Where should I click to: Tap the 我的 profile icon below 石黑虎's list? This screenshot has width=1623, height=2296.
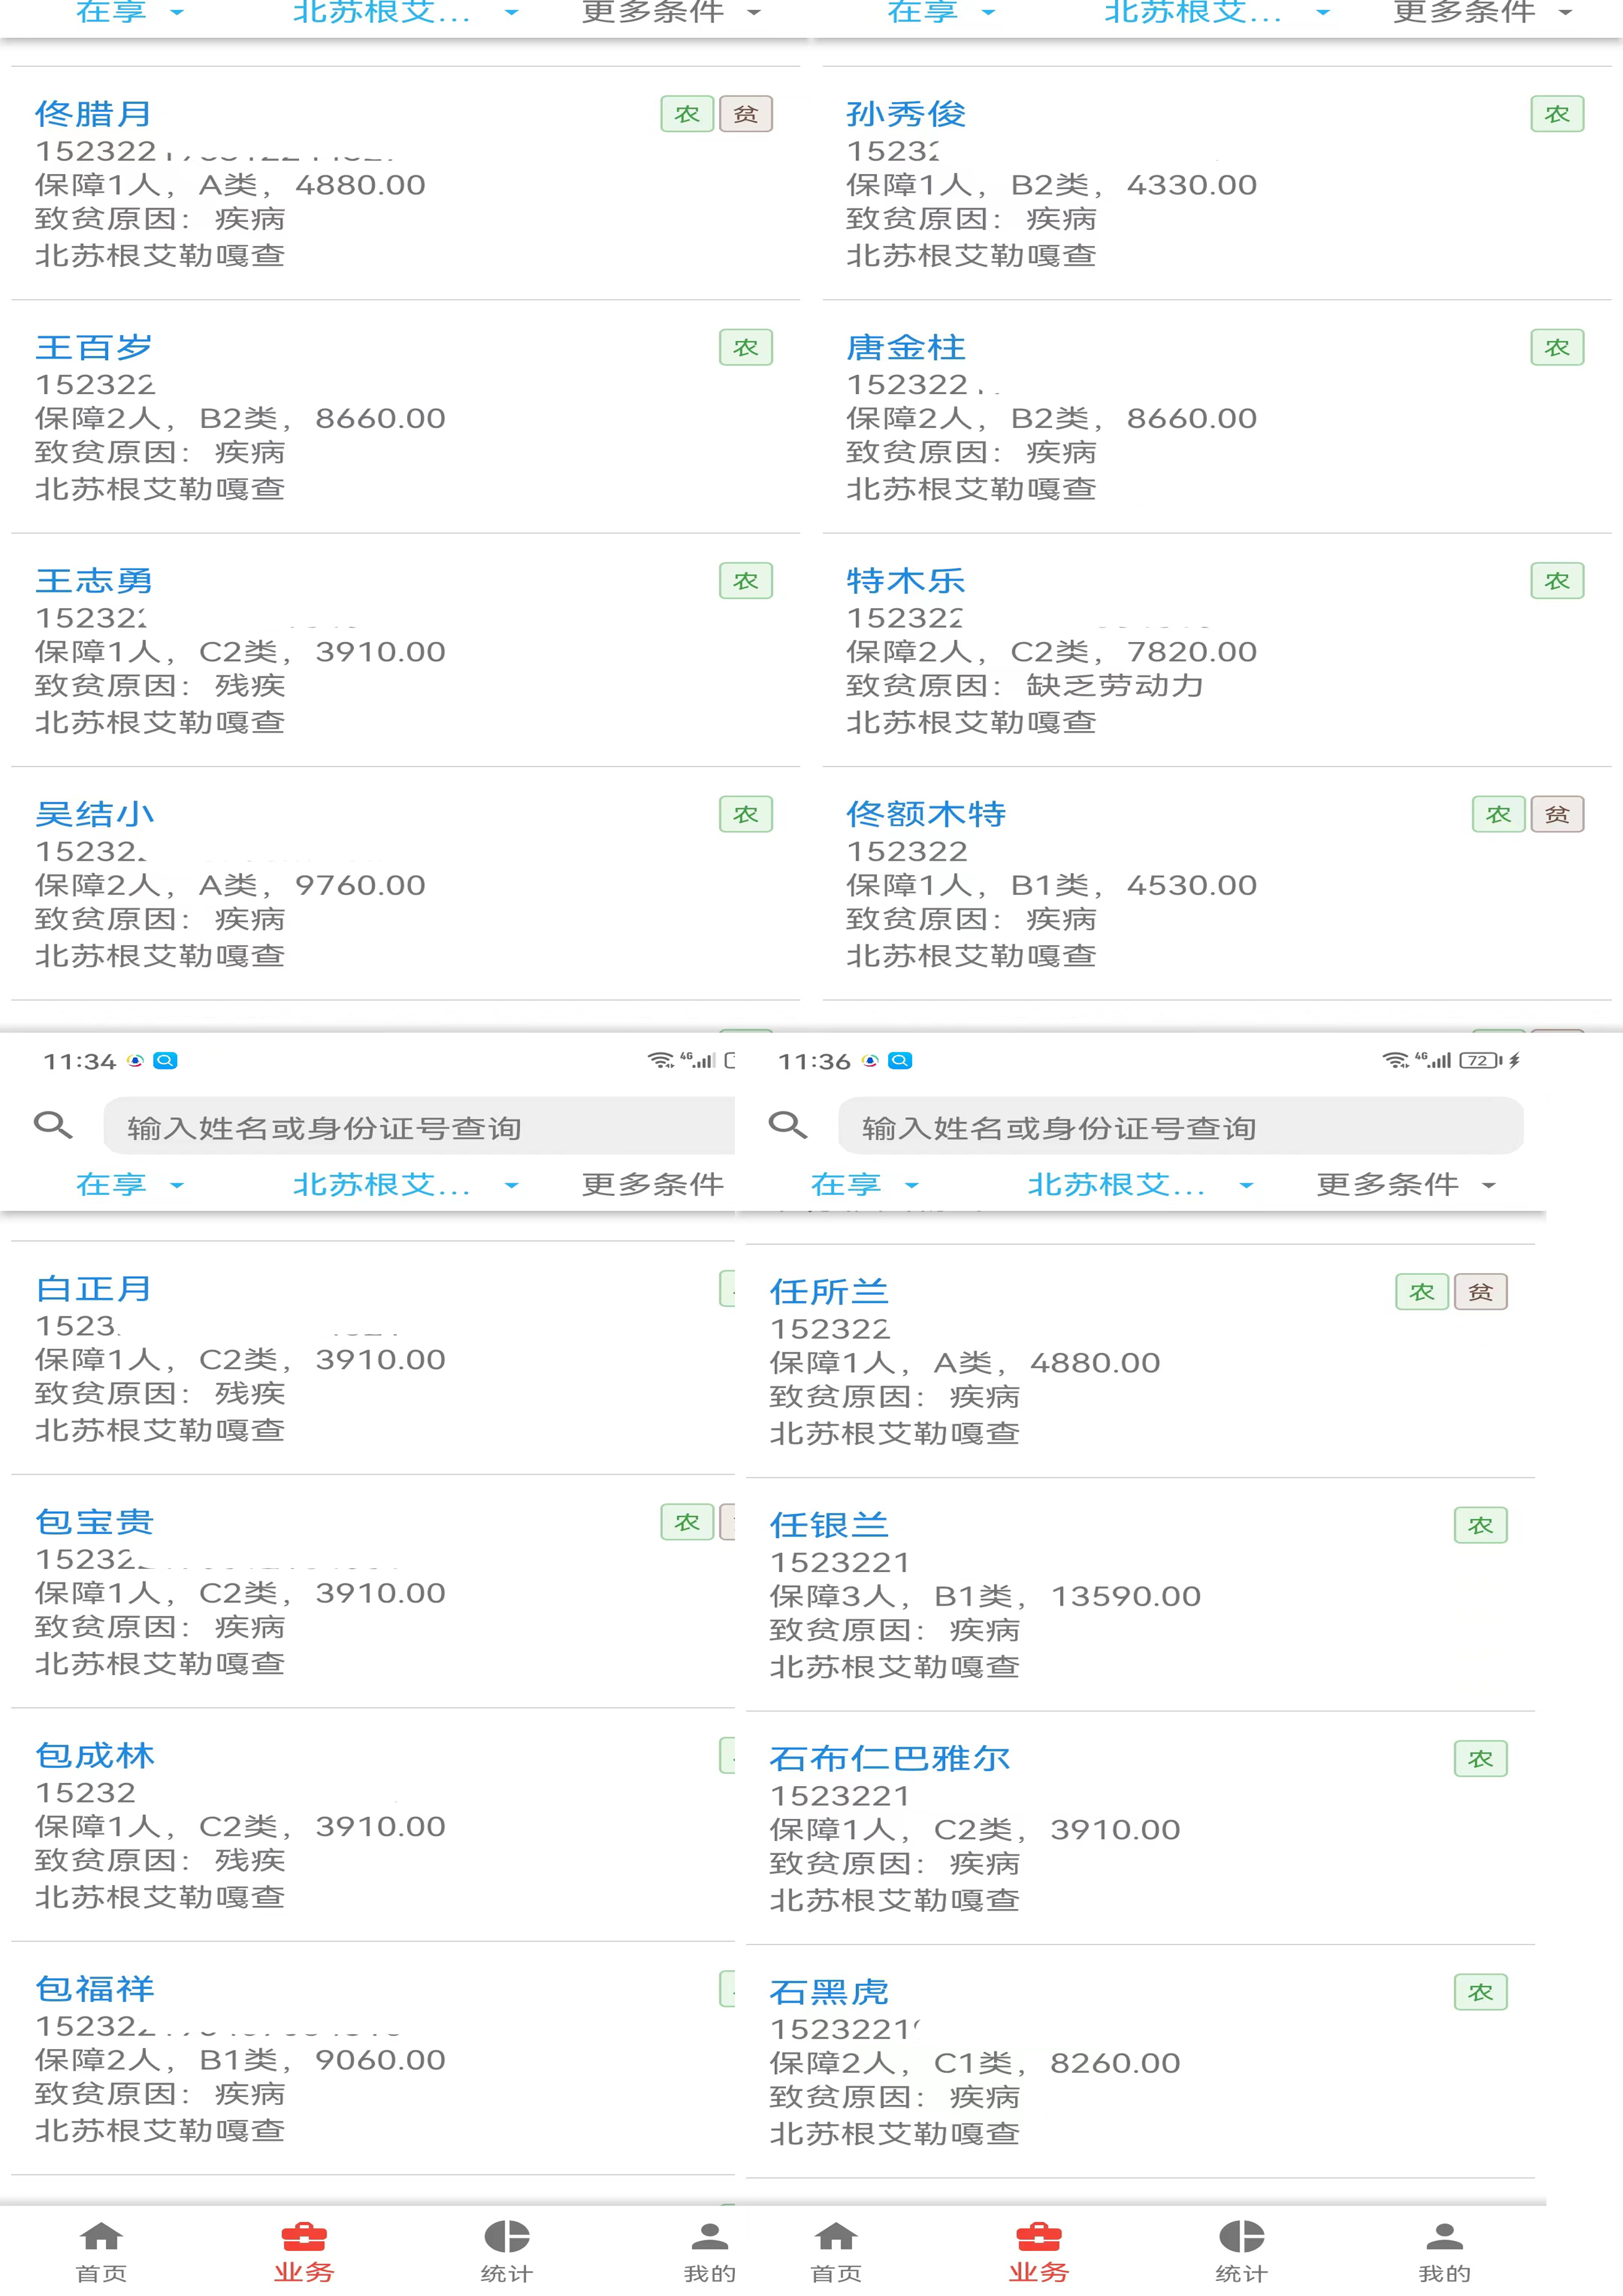tap(1444, 2250)
